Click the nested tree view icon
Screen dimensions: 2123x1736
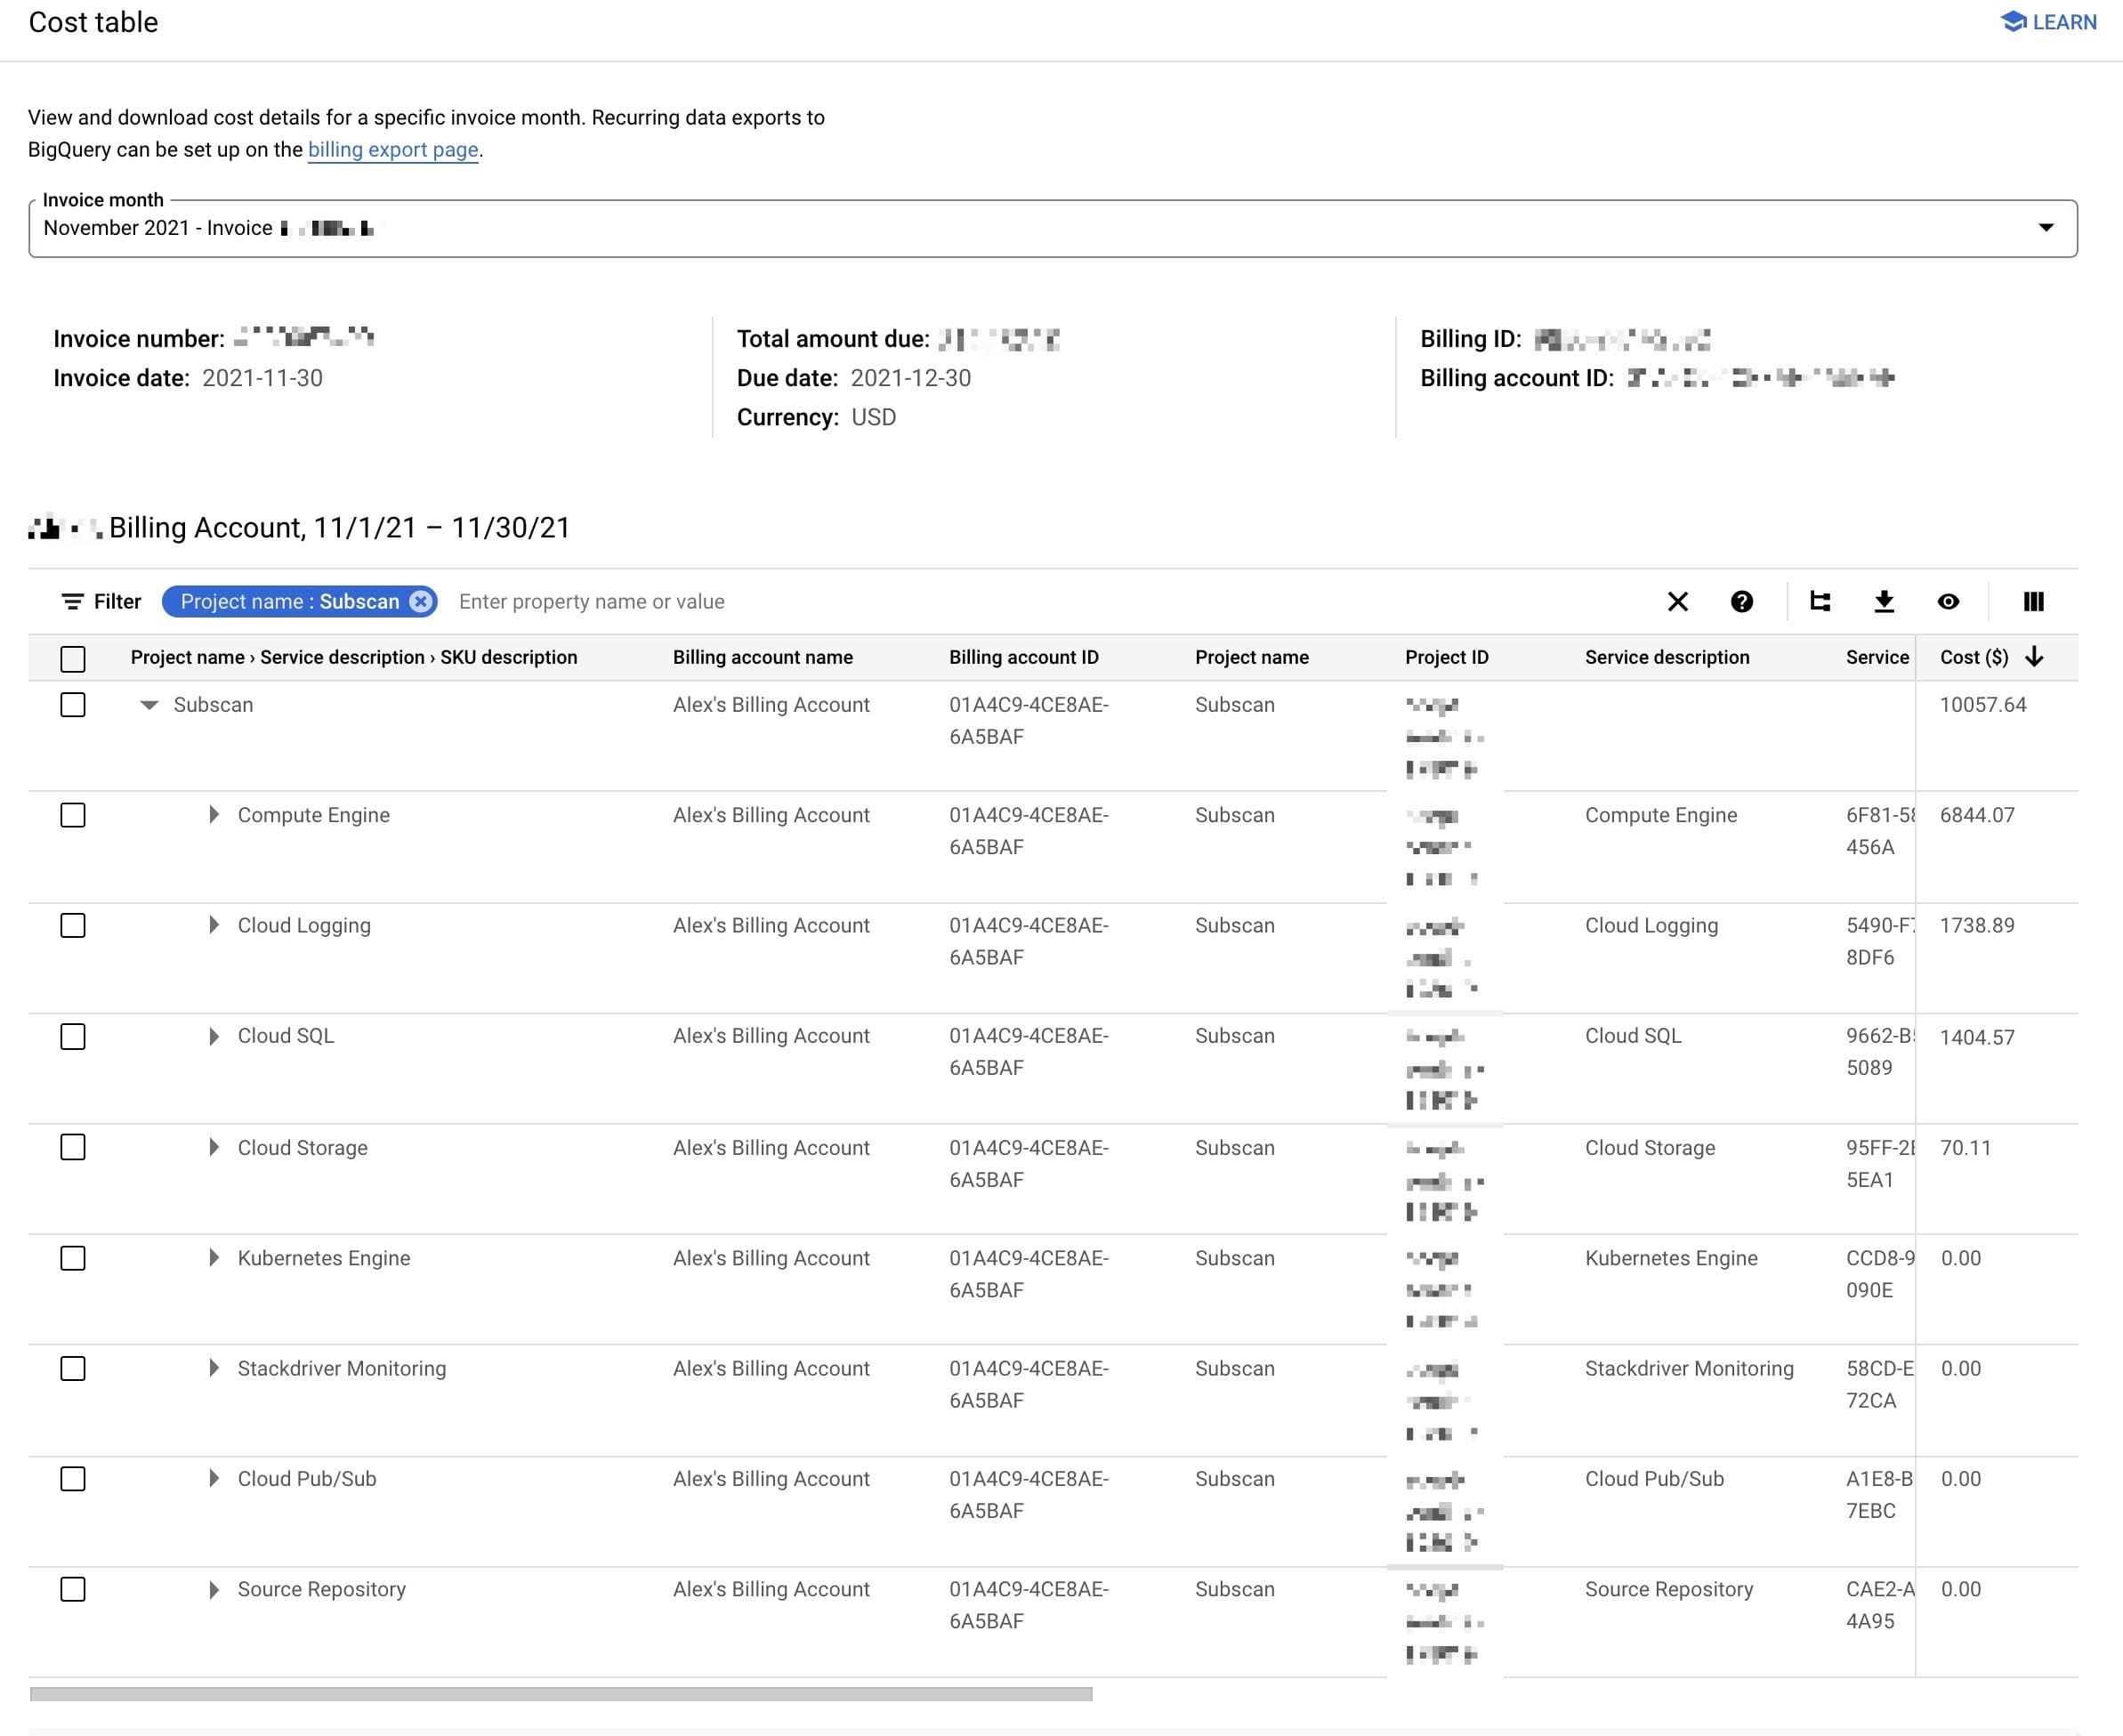(1820, 601)
